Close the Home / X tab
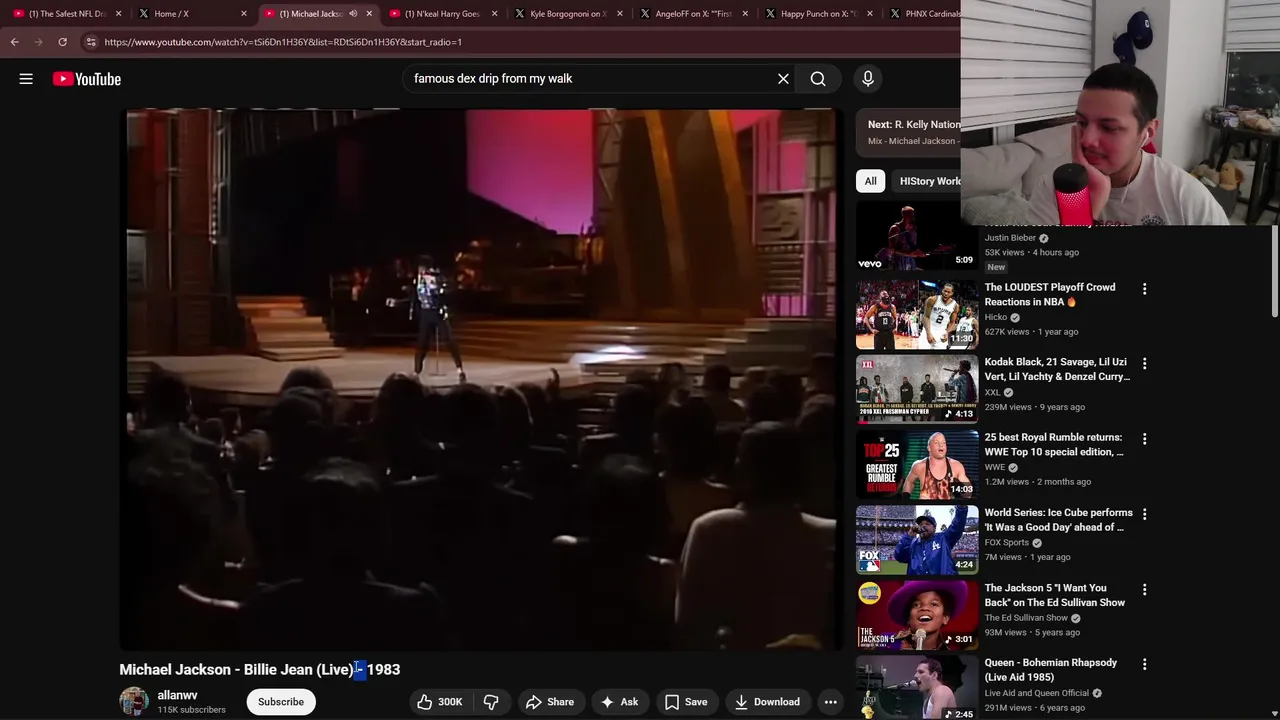 [244, 14]
